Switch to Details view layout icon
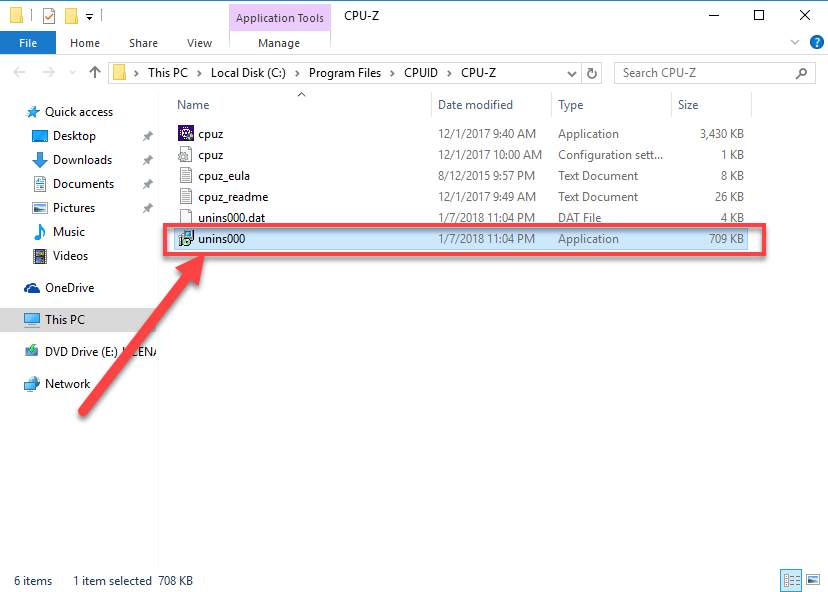Image resolution: width=828 pixels, height=592 pixels. click(x=791, y=580)
